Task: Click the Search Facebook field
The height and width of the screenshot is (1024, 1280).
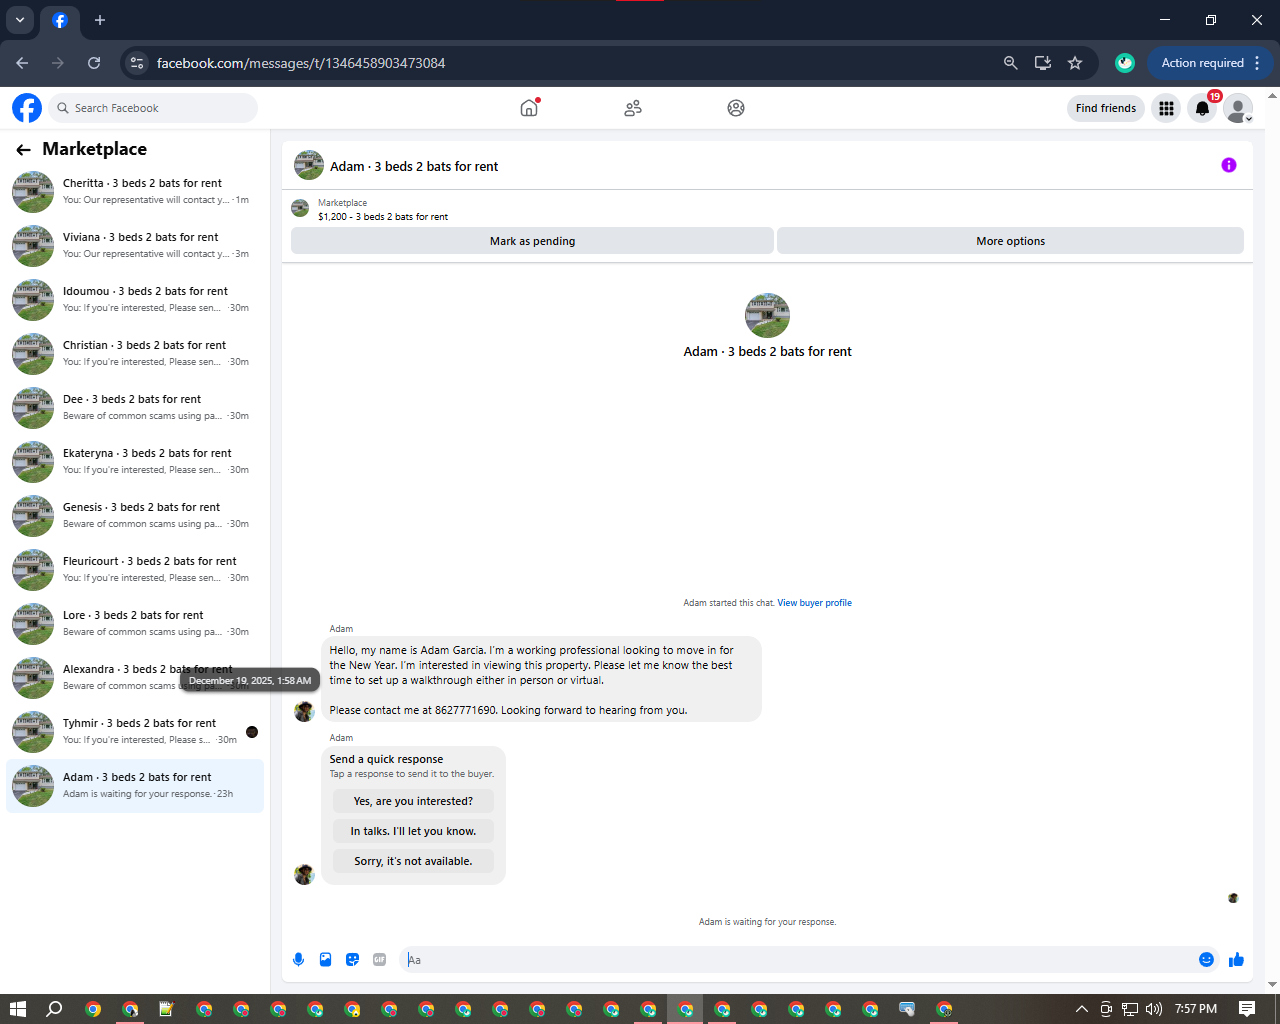Action: pyautogui.click(x=154, y=108)
